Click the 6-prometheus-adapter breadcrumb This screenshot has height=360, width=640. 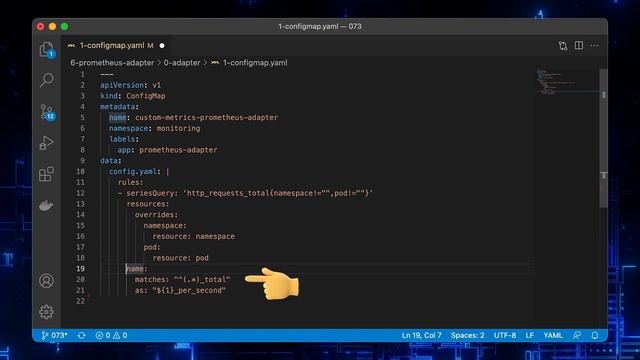(112, 63)
